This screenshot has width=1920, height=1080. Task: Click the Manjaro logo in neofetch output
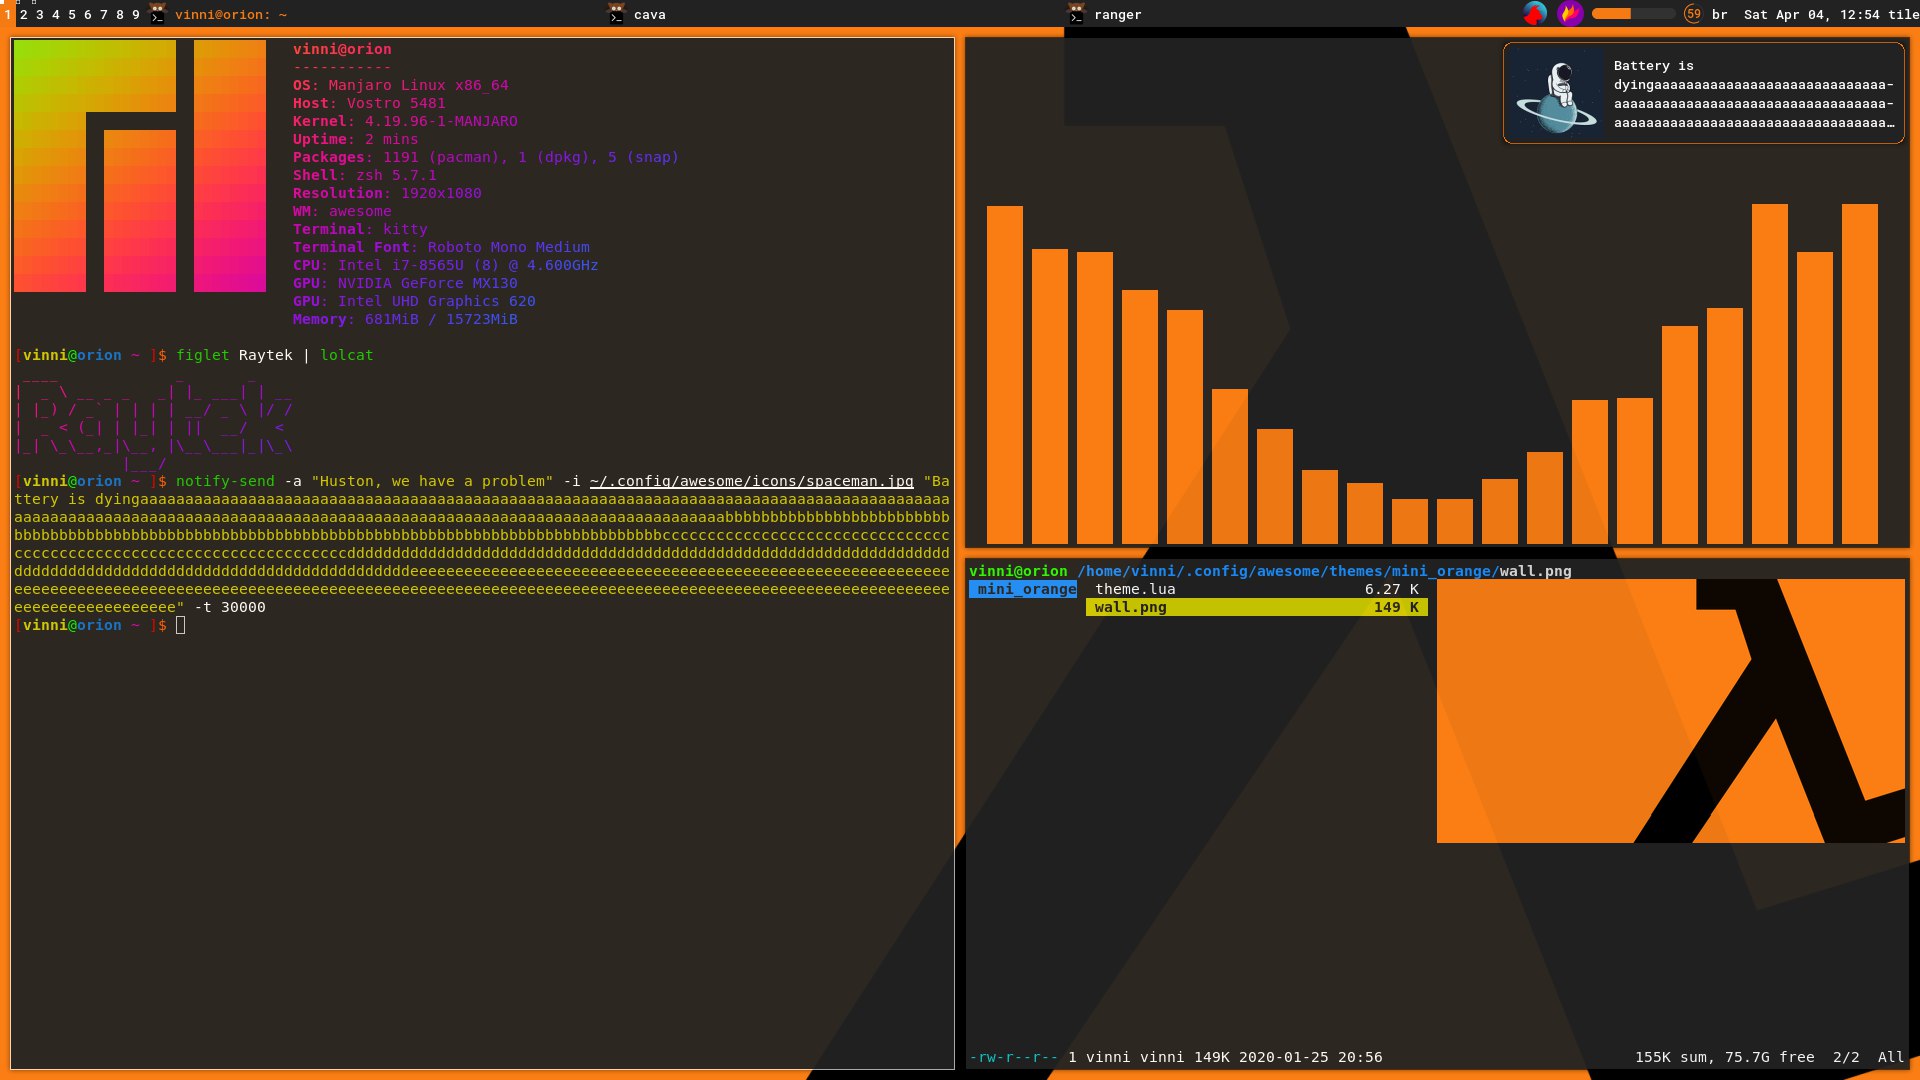pos(140,166)
